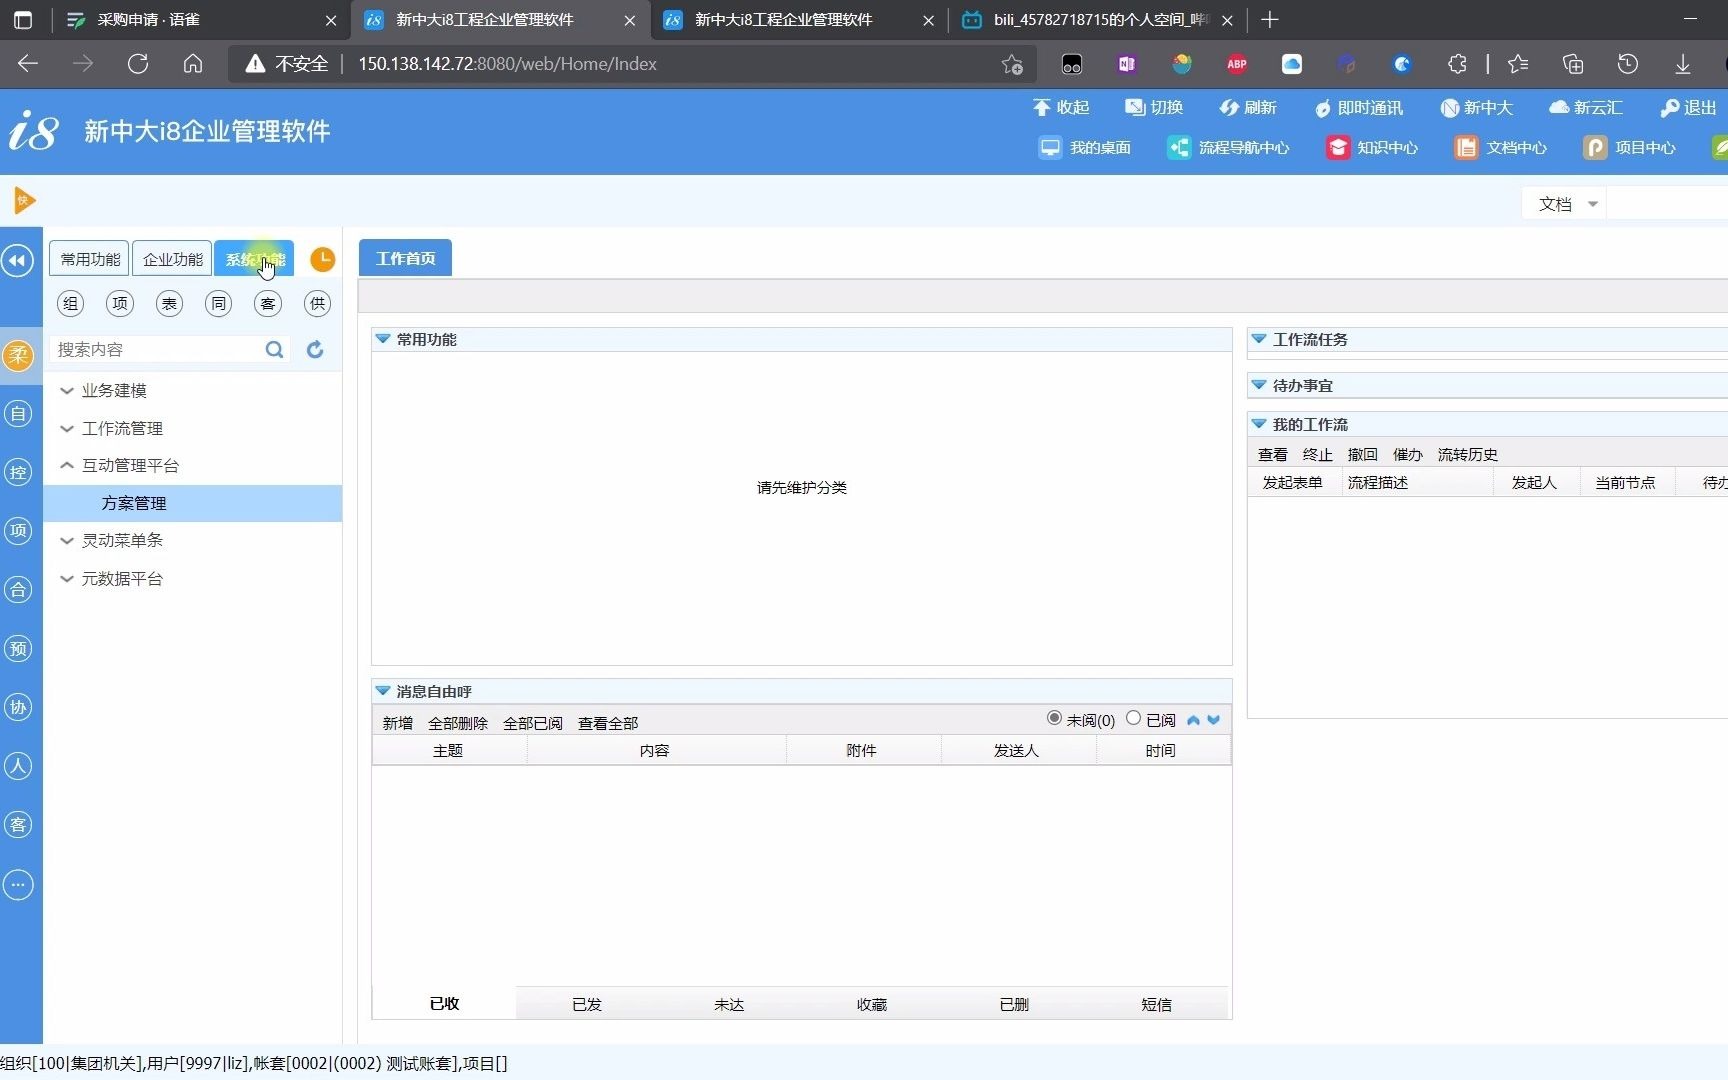Click 全部删除 to delete all messages
The height and width of the screenshot is (1080, 1728).
[x=458, y=723]
